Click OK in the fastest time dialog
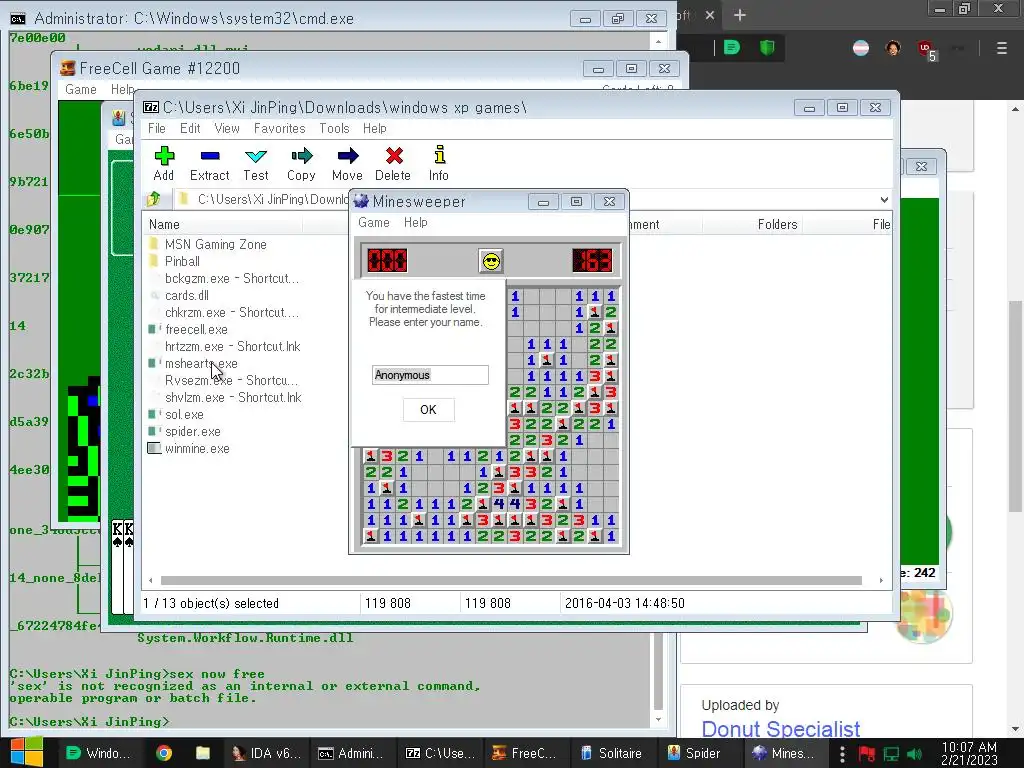The image size is (1024, 768). [428, 409]
